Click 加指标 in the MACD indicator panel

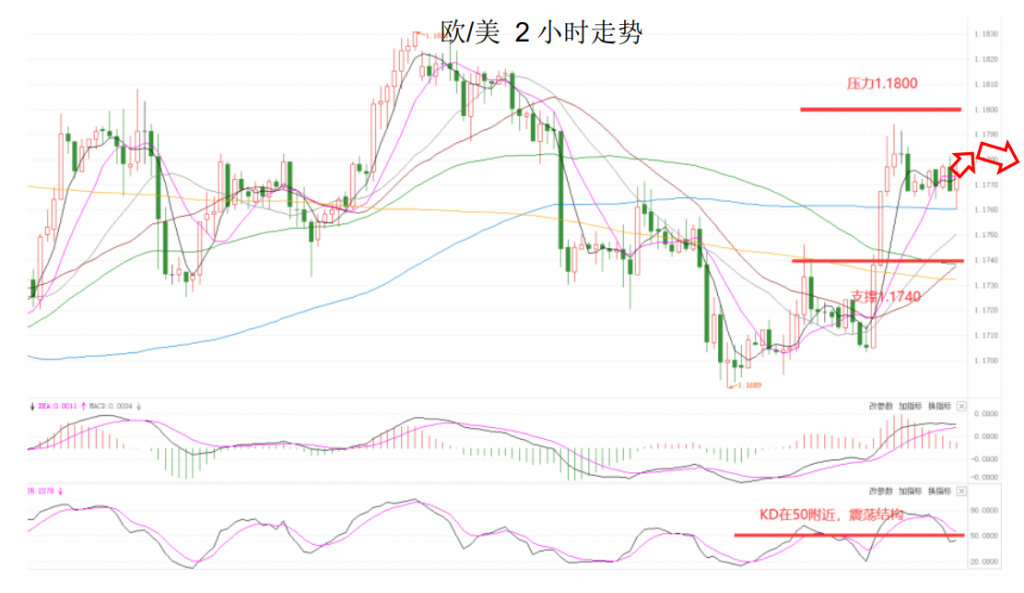(x=910, y=406)
